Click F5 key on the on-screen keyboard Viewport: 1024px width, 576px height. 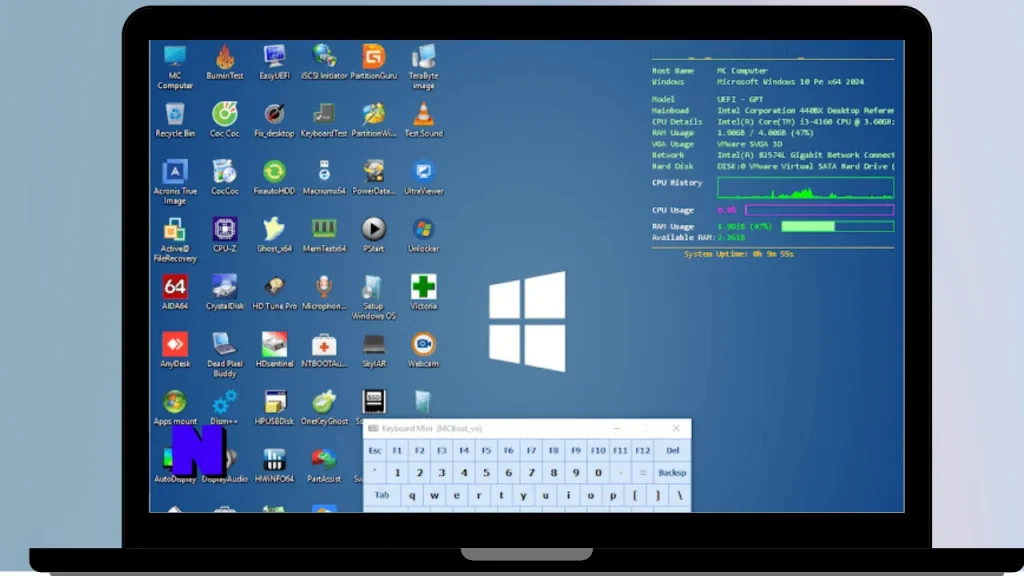(486, 451)
